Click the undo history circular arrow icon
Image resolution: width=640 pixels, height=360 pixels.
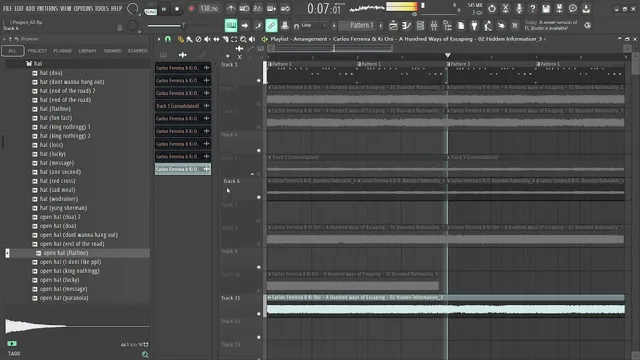point(491,9)
